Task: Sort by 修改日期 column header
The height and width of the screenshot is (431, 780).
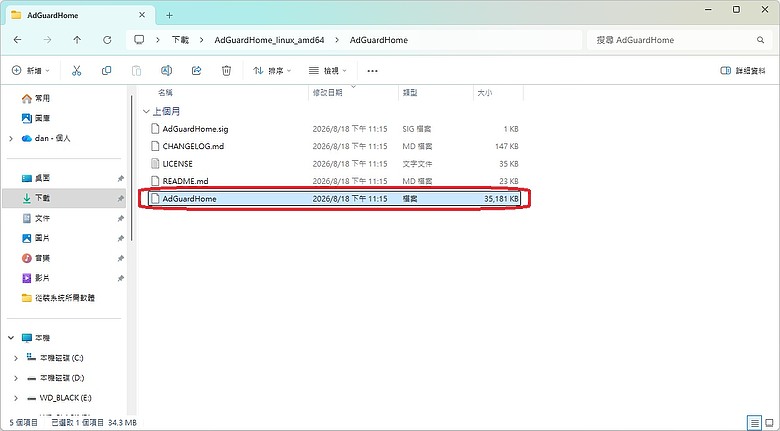Action: (x=327, y=93)
